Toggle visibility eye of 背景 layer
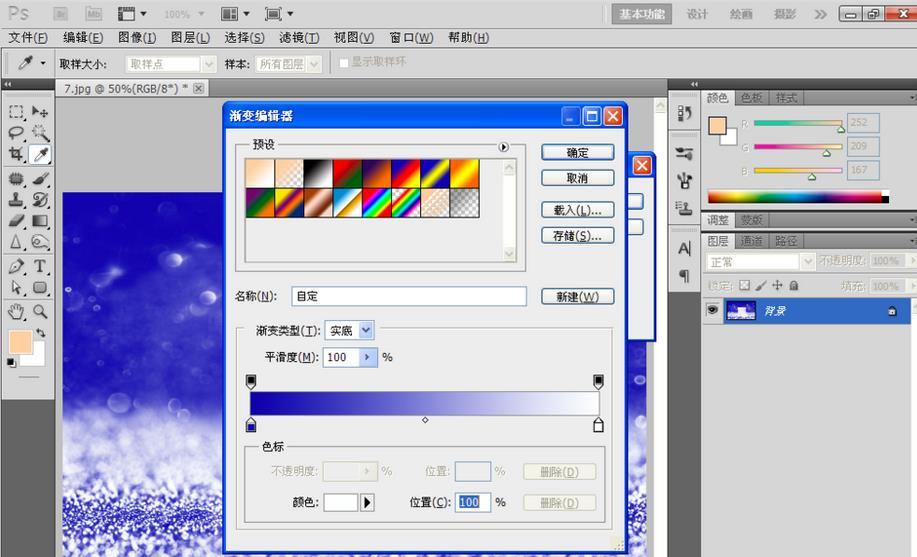The width and height of the screenshot is (917, 557). (712, 310)
